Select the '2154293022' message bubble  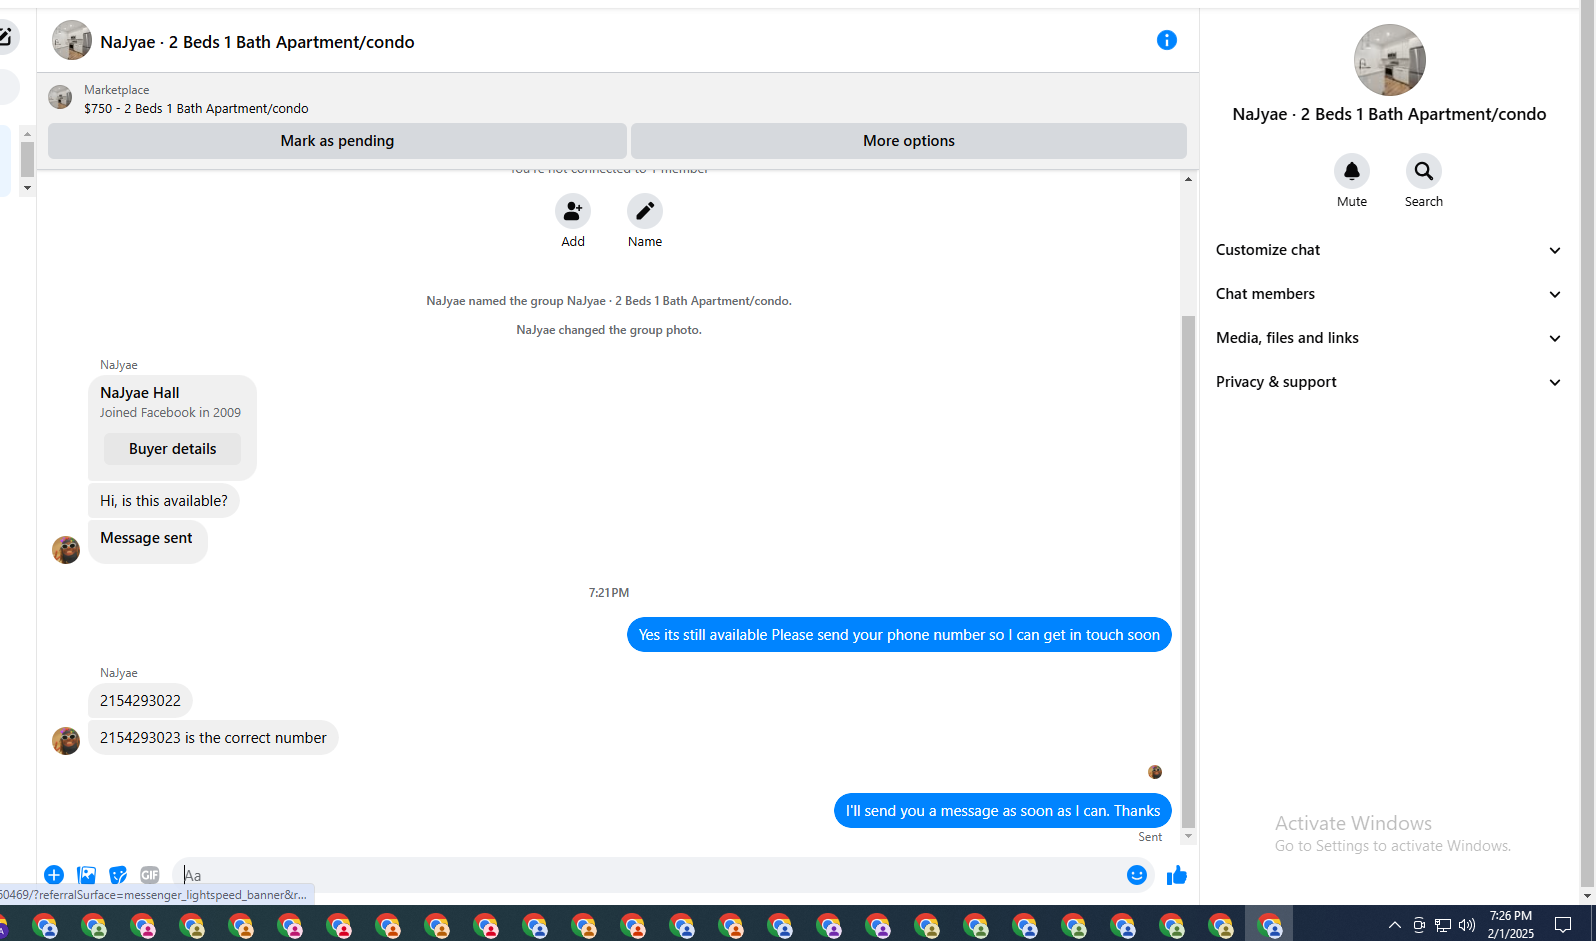(140, 701)
